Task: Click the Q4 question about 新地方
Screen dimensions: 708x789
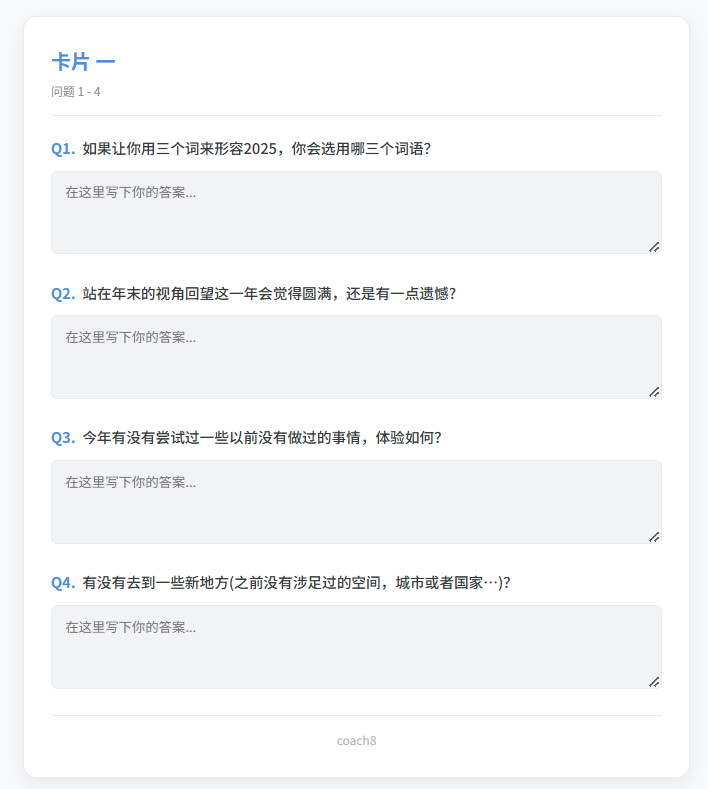Action: coord(296,583)
